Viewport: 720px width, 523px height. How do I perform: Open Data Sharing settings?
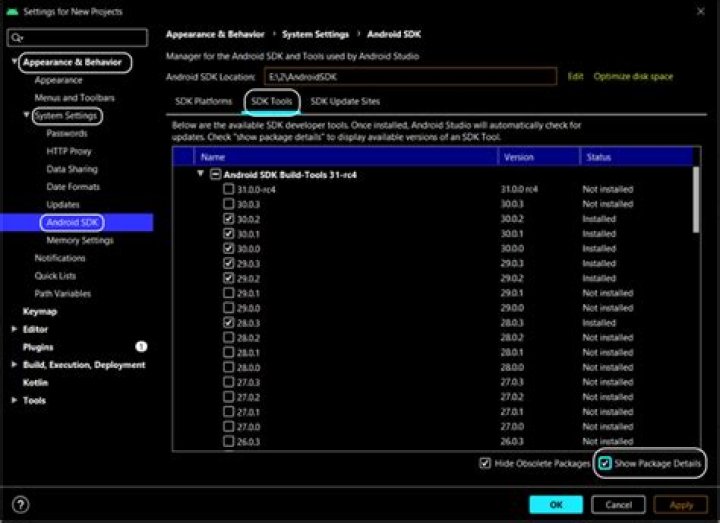pyautogui.click(x=72, y=169)
